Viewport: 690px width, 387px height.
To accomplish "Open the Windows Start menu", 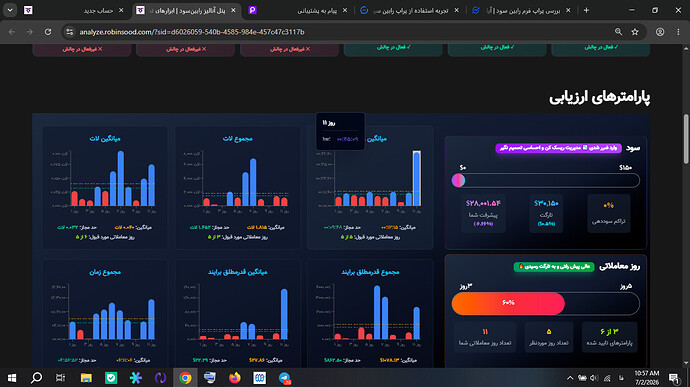I will 12,378.
